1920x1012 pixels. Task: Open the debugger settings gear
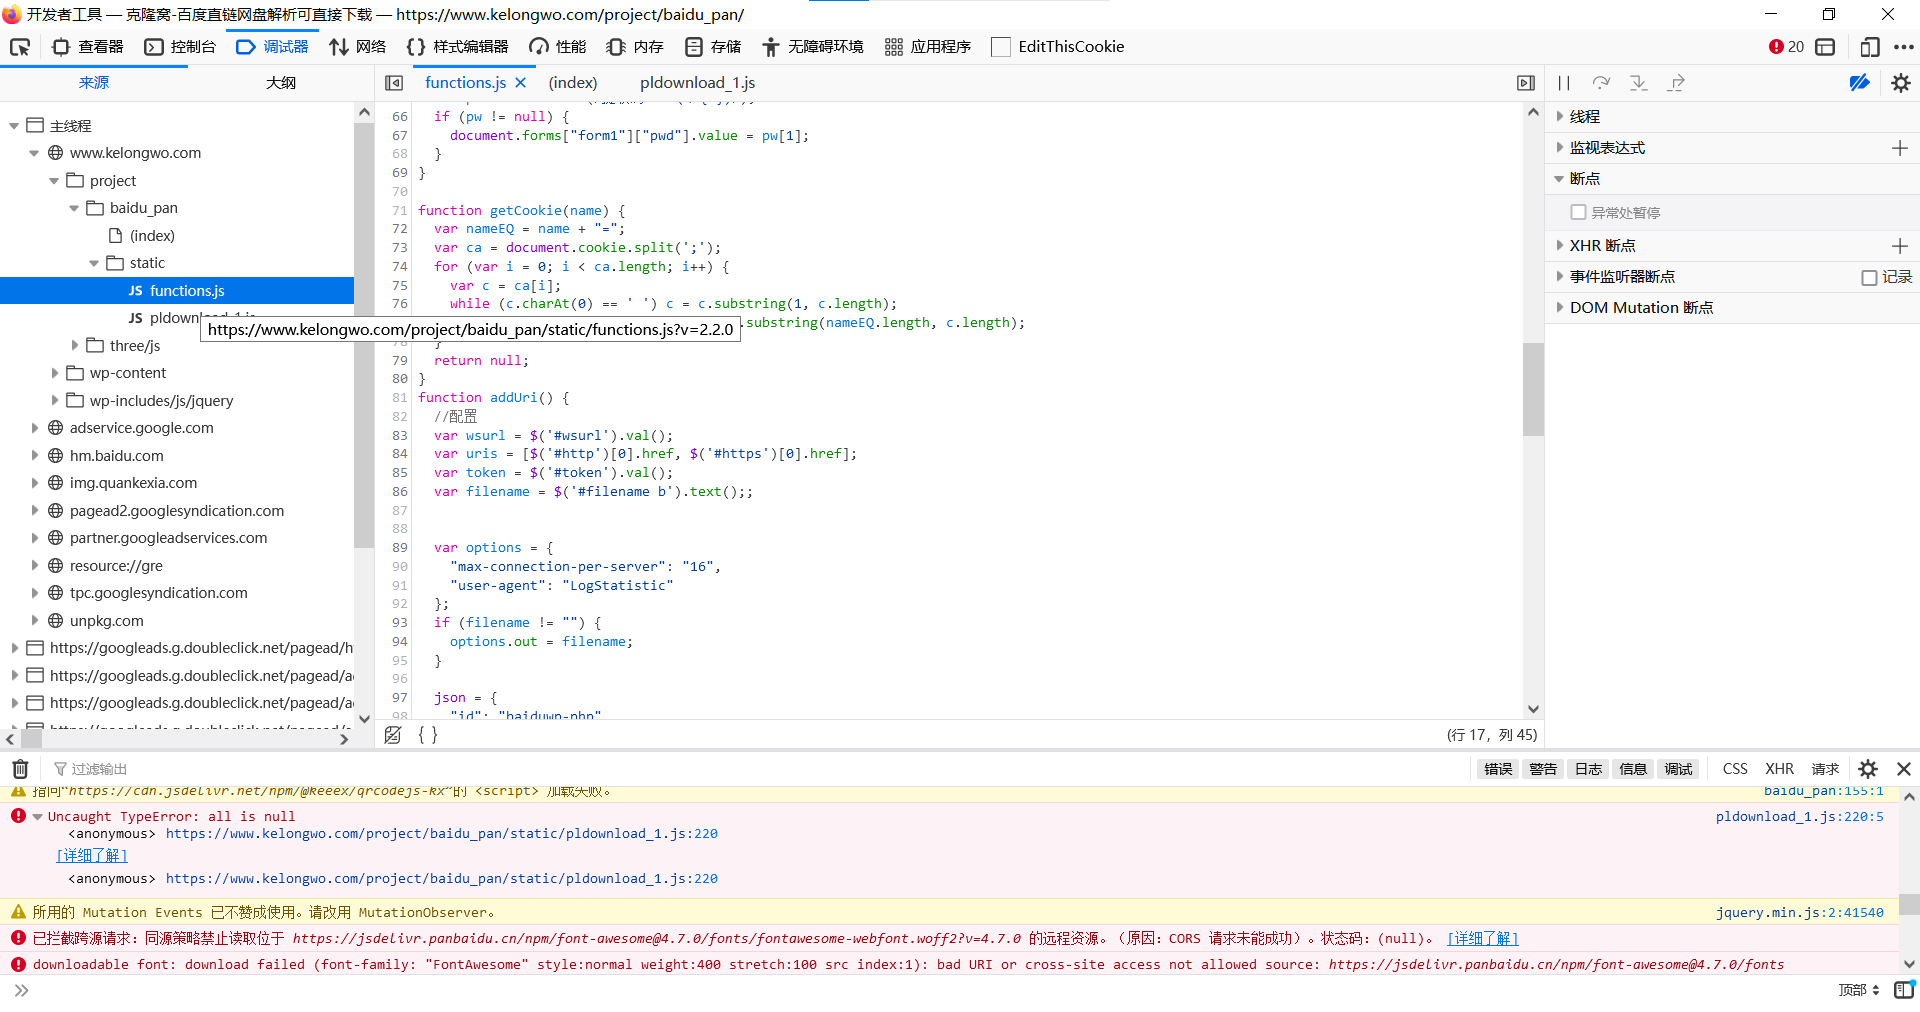point(1902,83)
